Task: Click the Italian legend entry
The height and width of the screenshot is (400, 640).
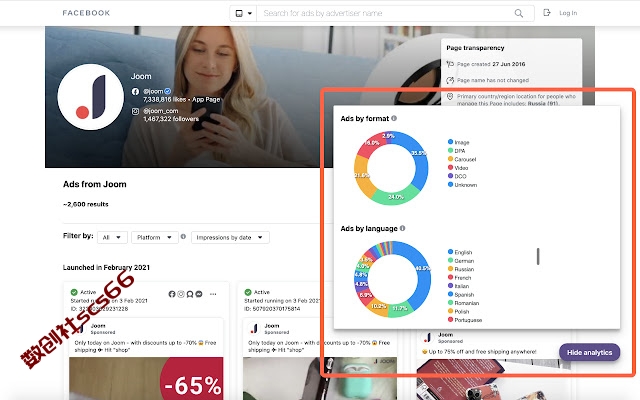Action: tap(458, 286)
